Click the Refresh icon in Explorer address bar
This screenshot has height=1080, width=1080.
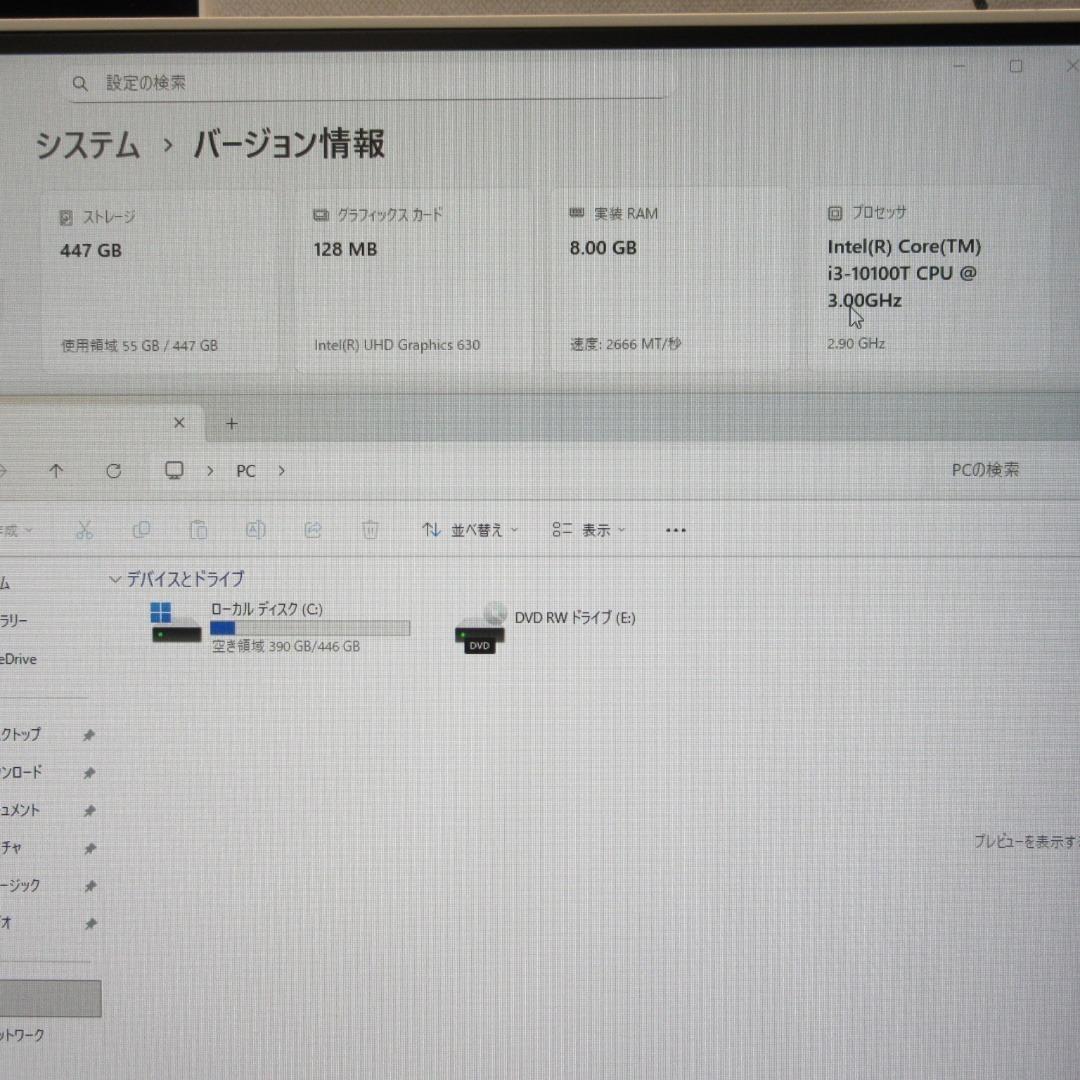point(114,470)
